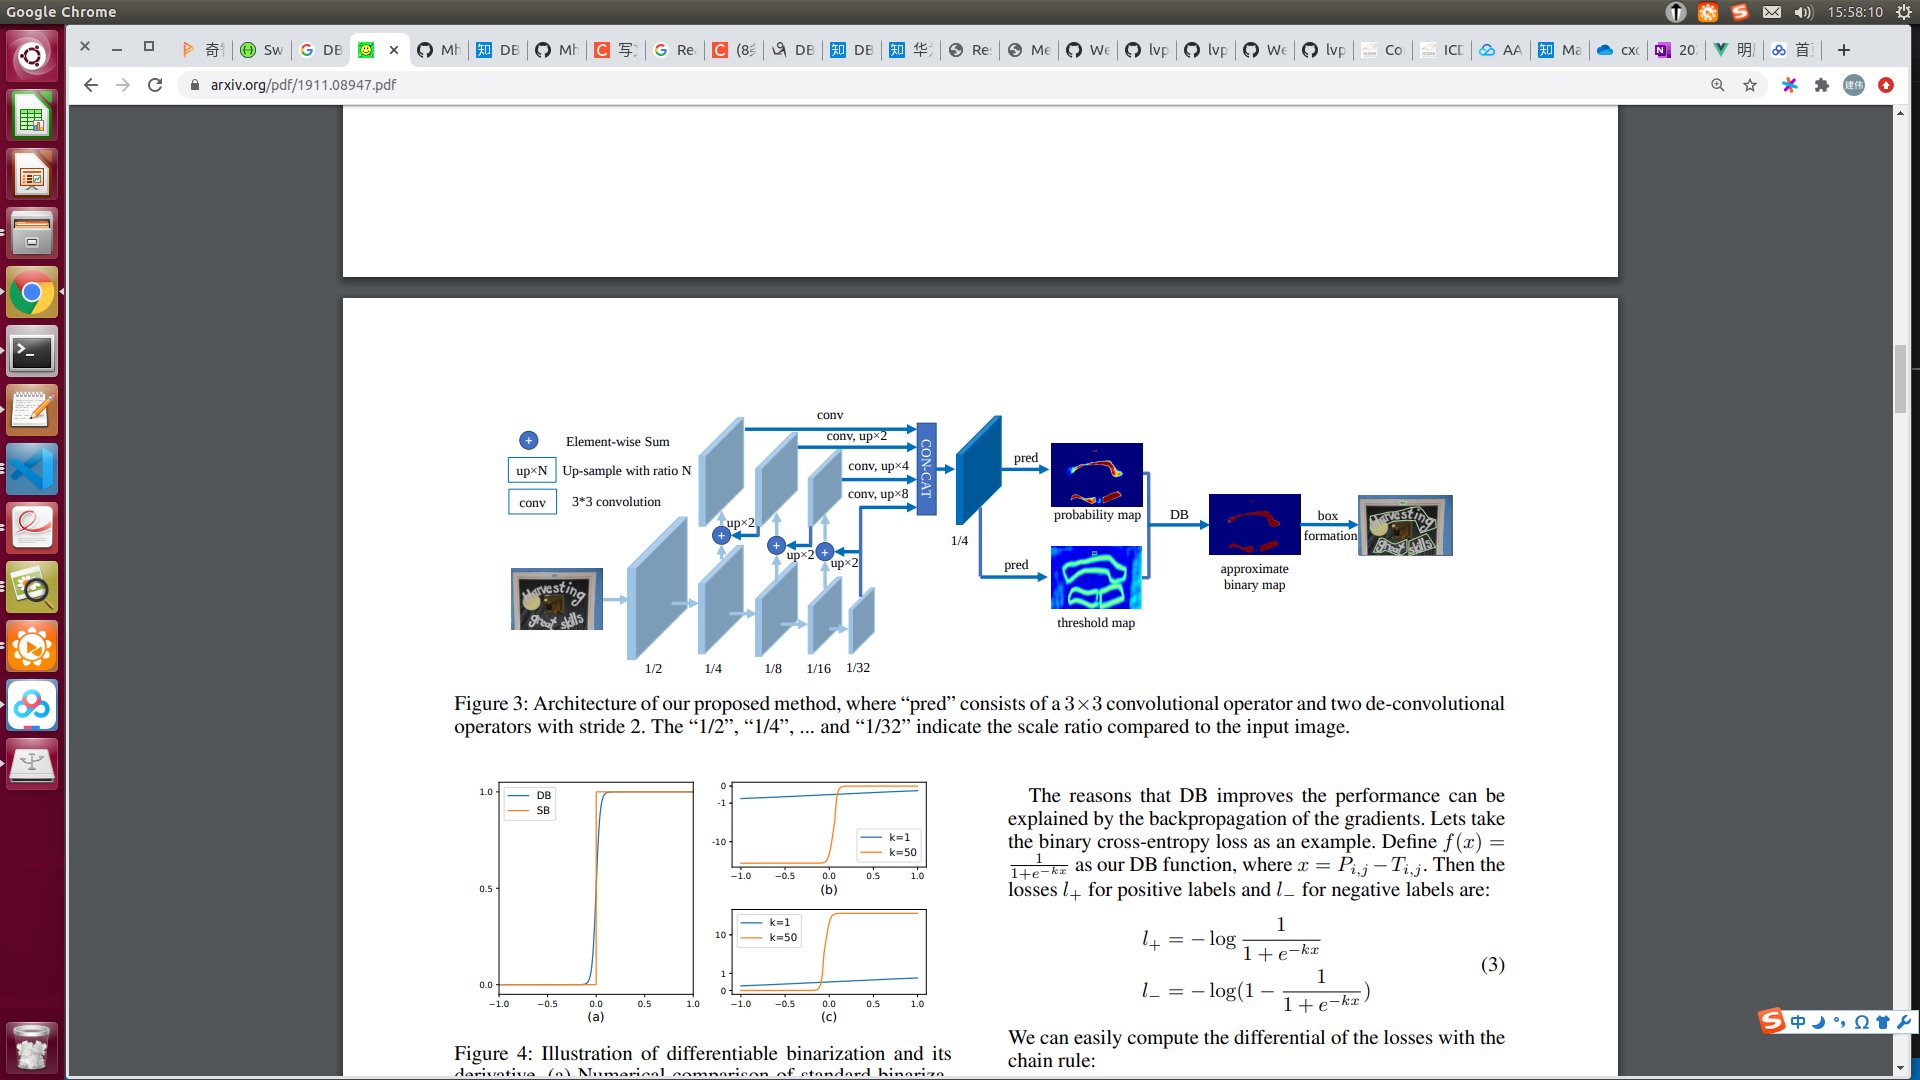Open the Chrome profile avatar
Image resolution: width=1920 pixels, height=1080 pixels.
1853,85
